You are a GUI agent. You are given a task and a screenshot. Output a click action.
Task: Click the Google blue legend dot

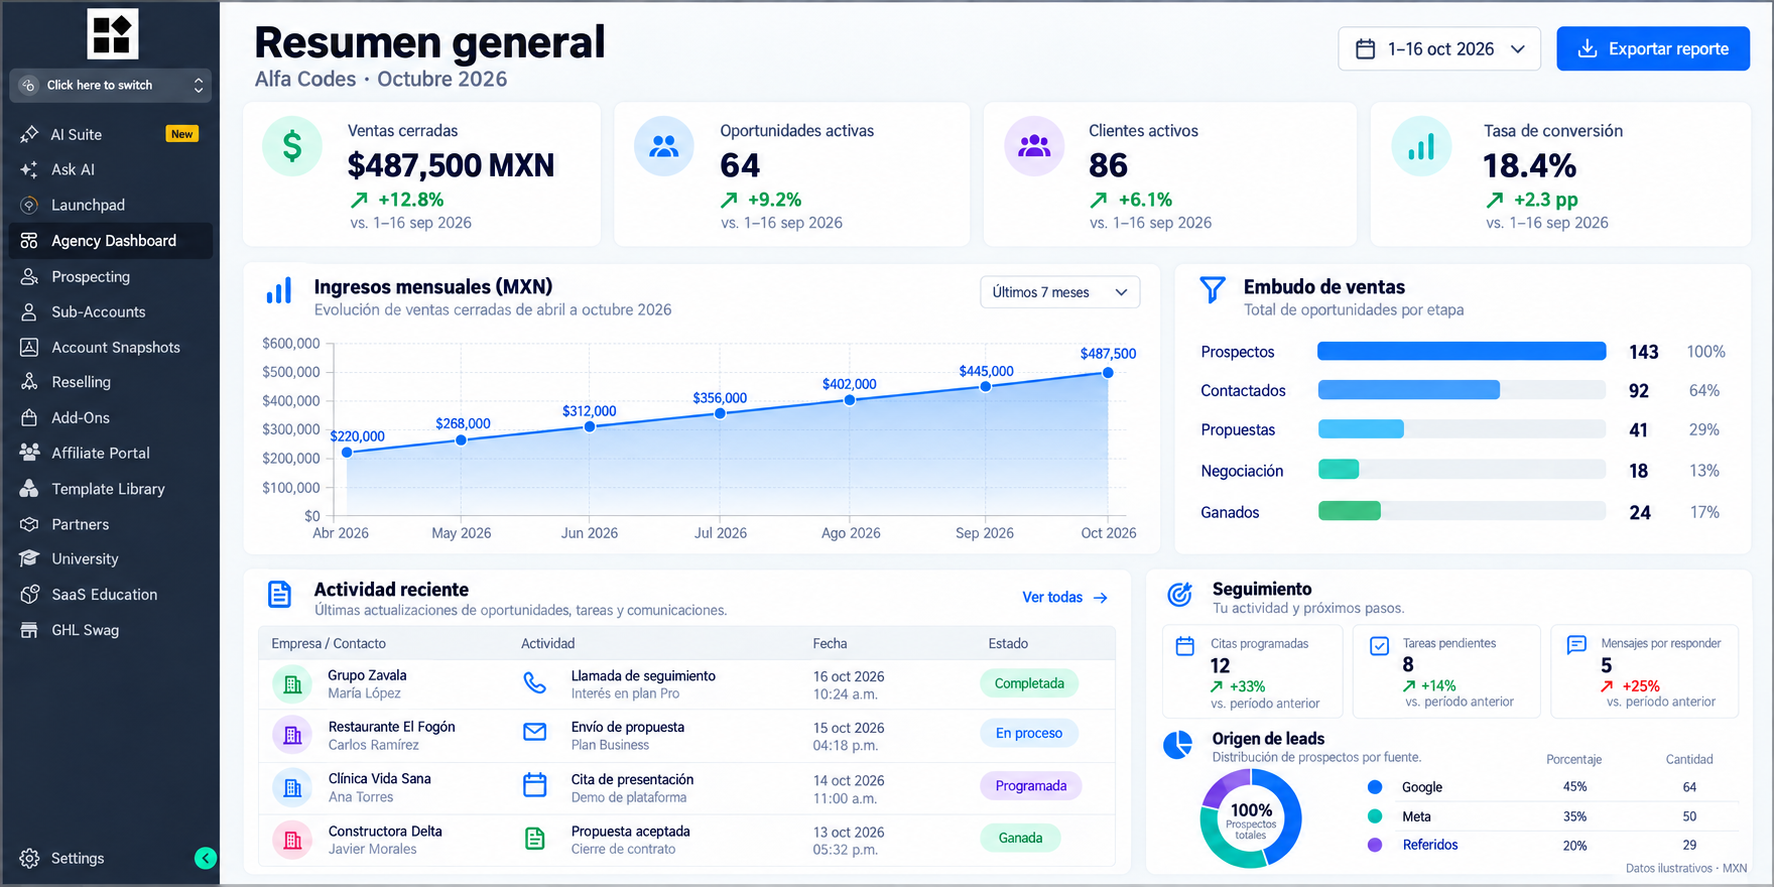tap(1375, 787)
